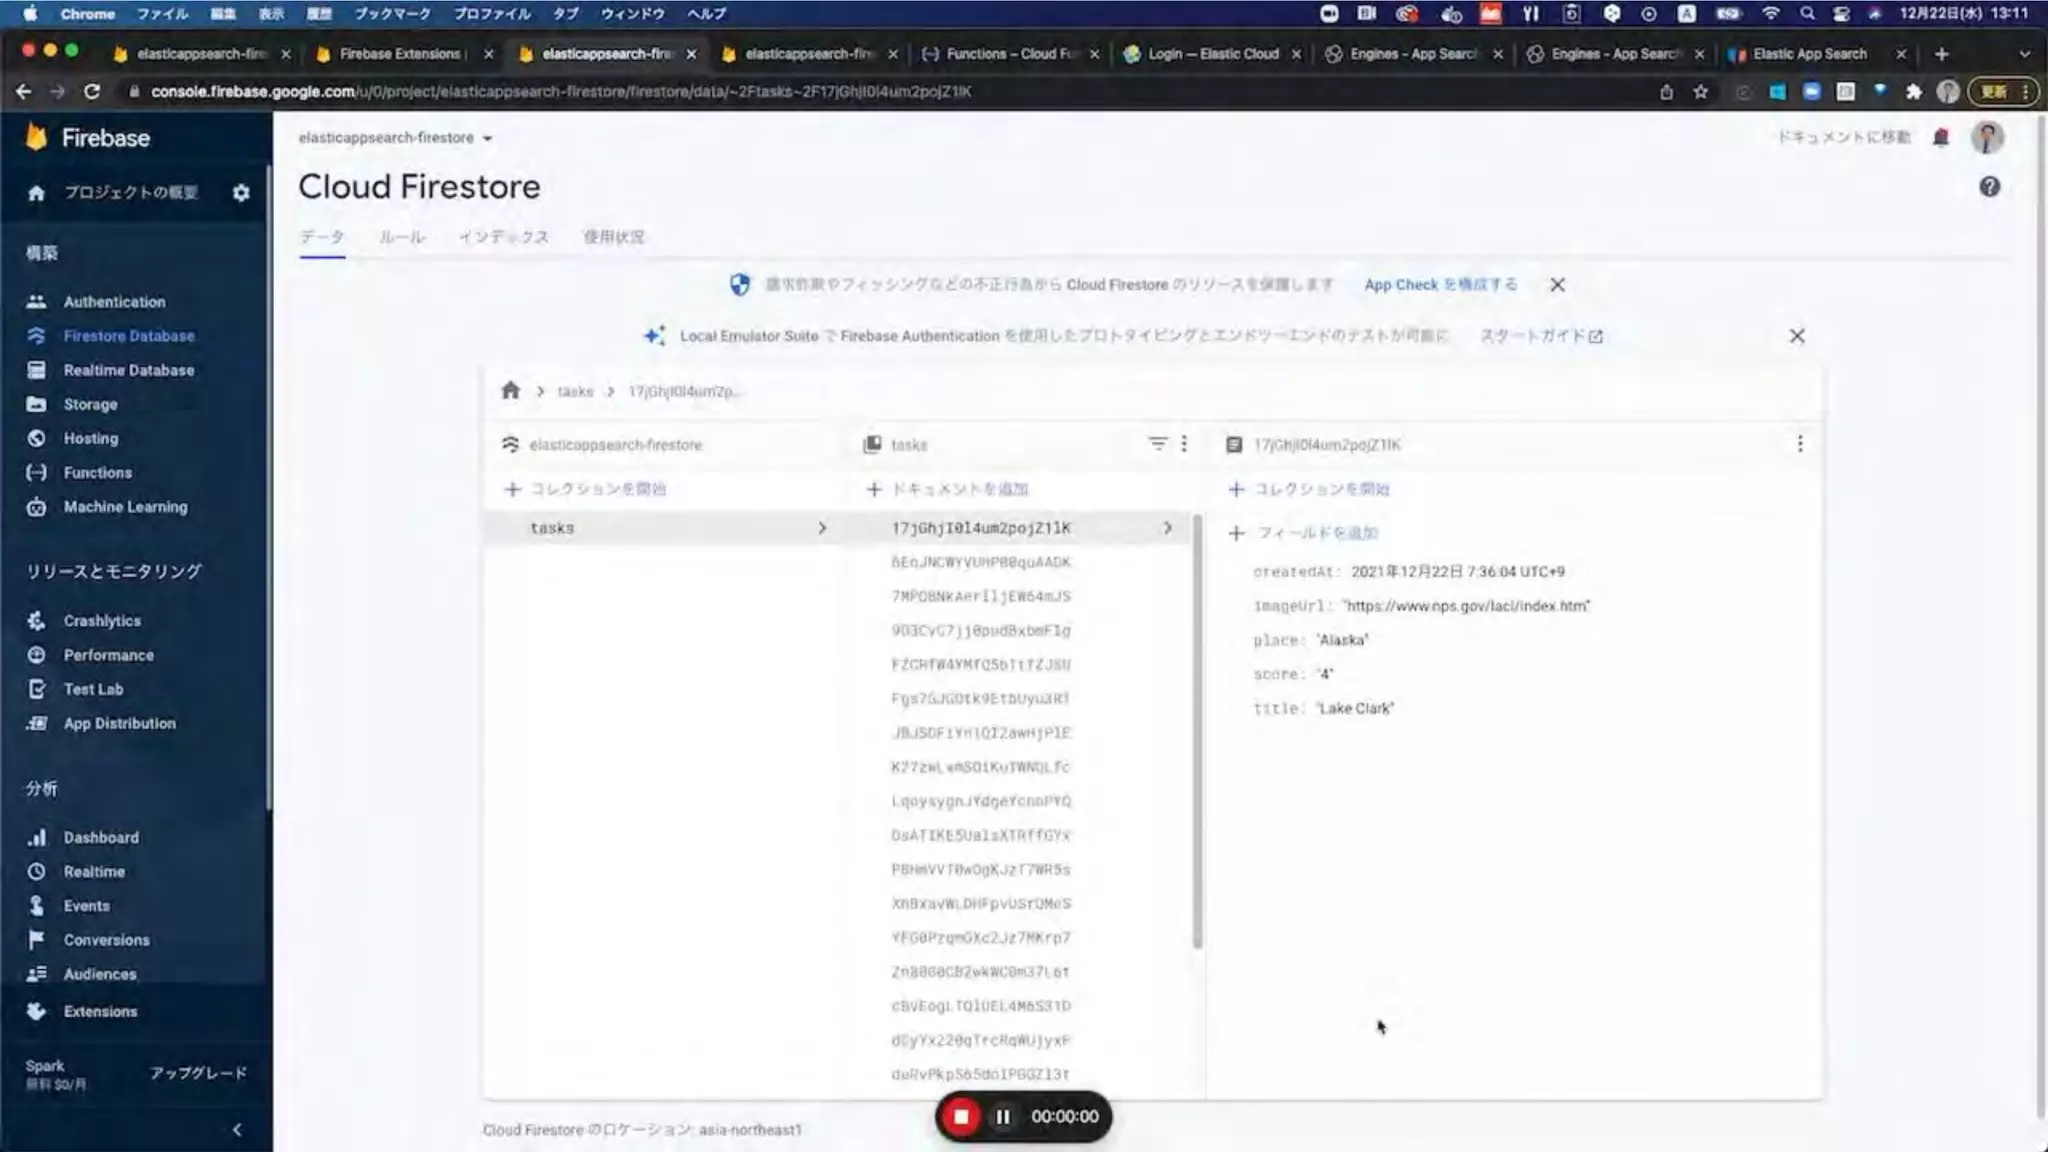Click the project settings gear icon
Screen dimensions: 2048x1152
point(241,193)
